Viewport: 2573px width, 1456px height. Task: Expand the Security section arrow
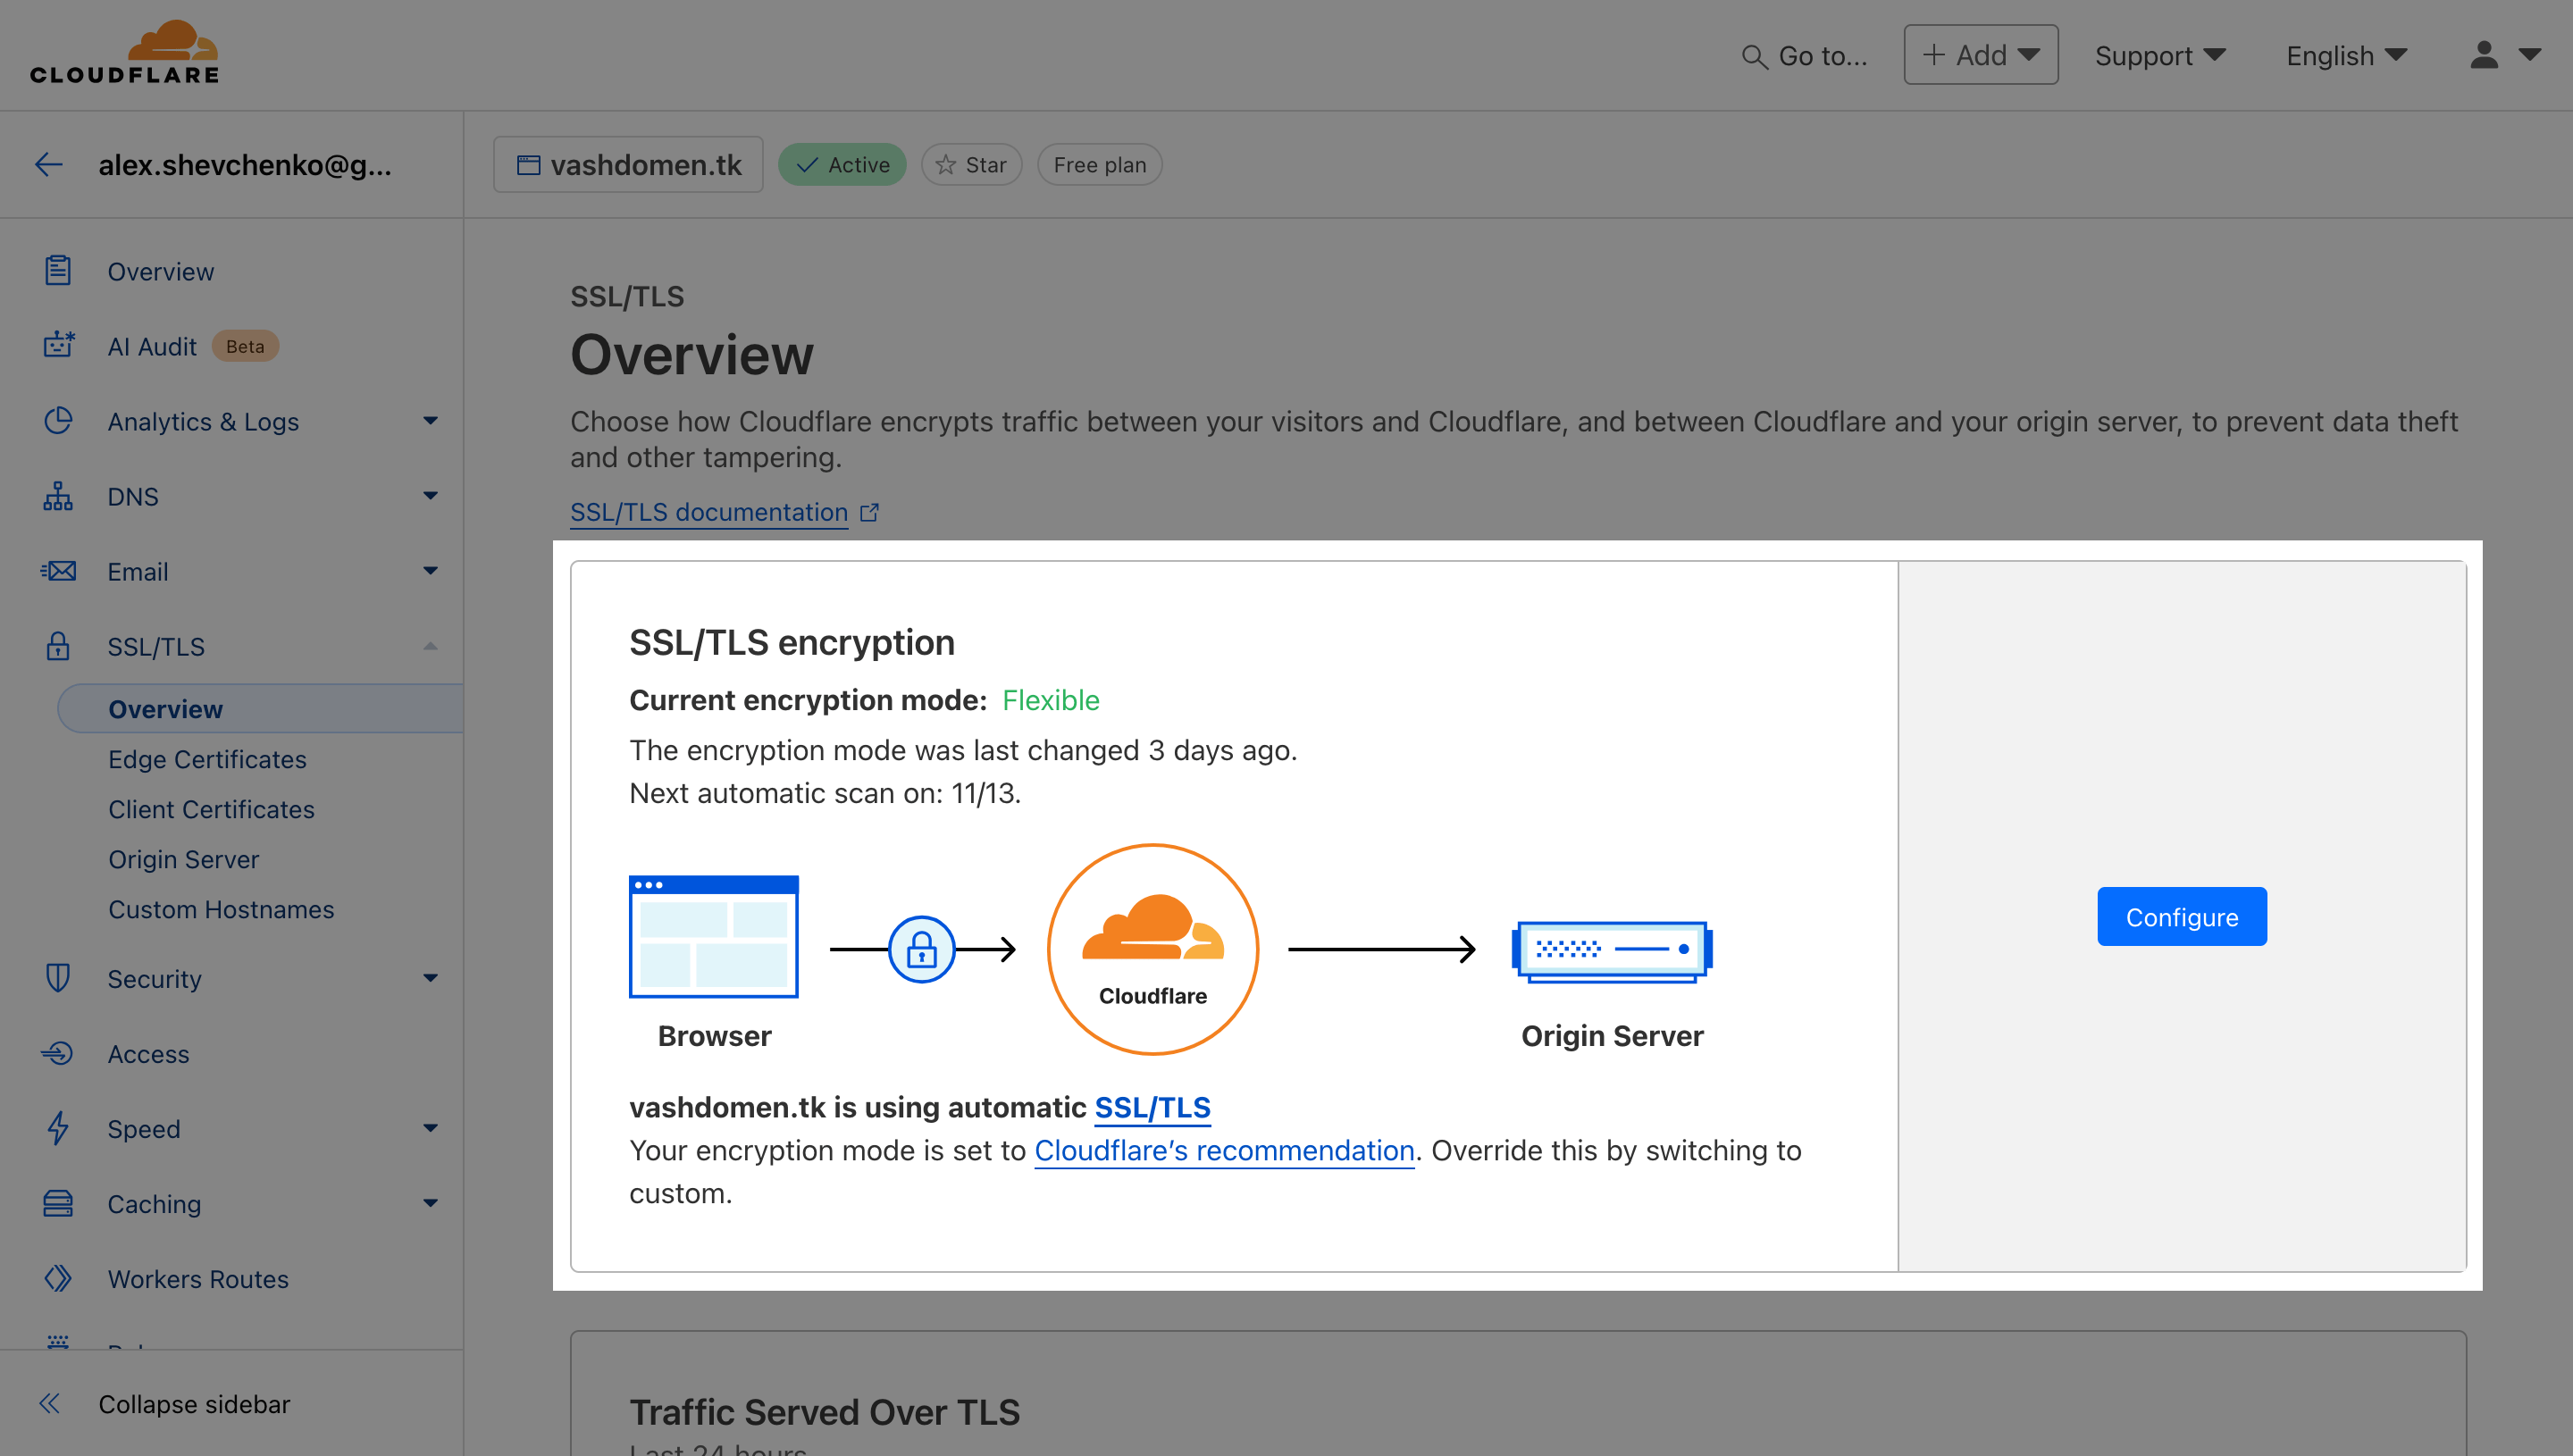(x=430, y=978)
